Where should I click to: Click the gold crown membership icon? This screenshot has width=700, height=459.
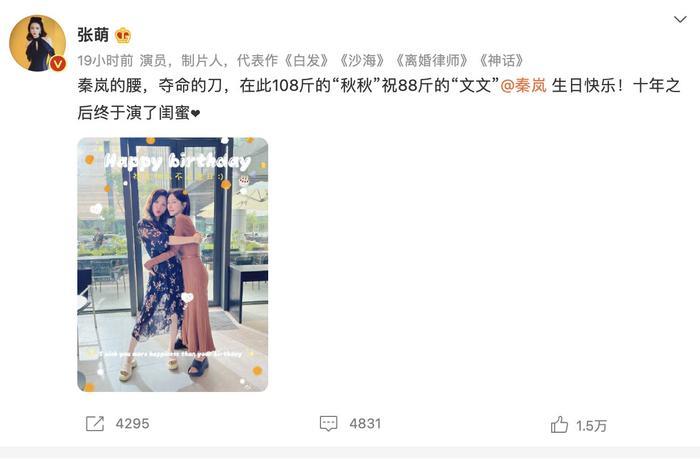123,35
